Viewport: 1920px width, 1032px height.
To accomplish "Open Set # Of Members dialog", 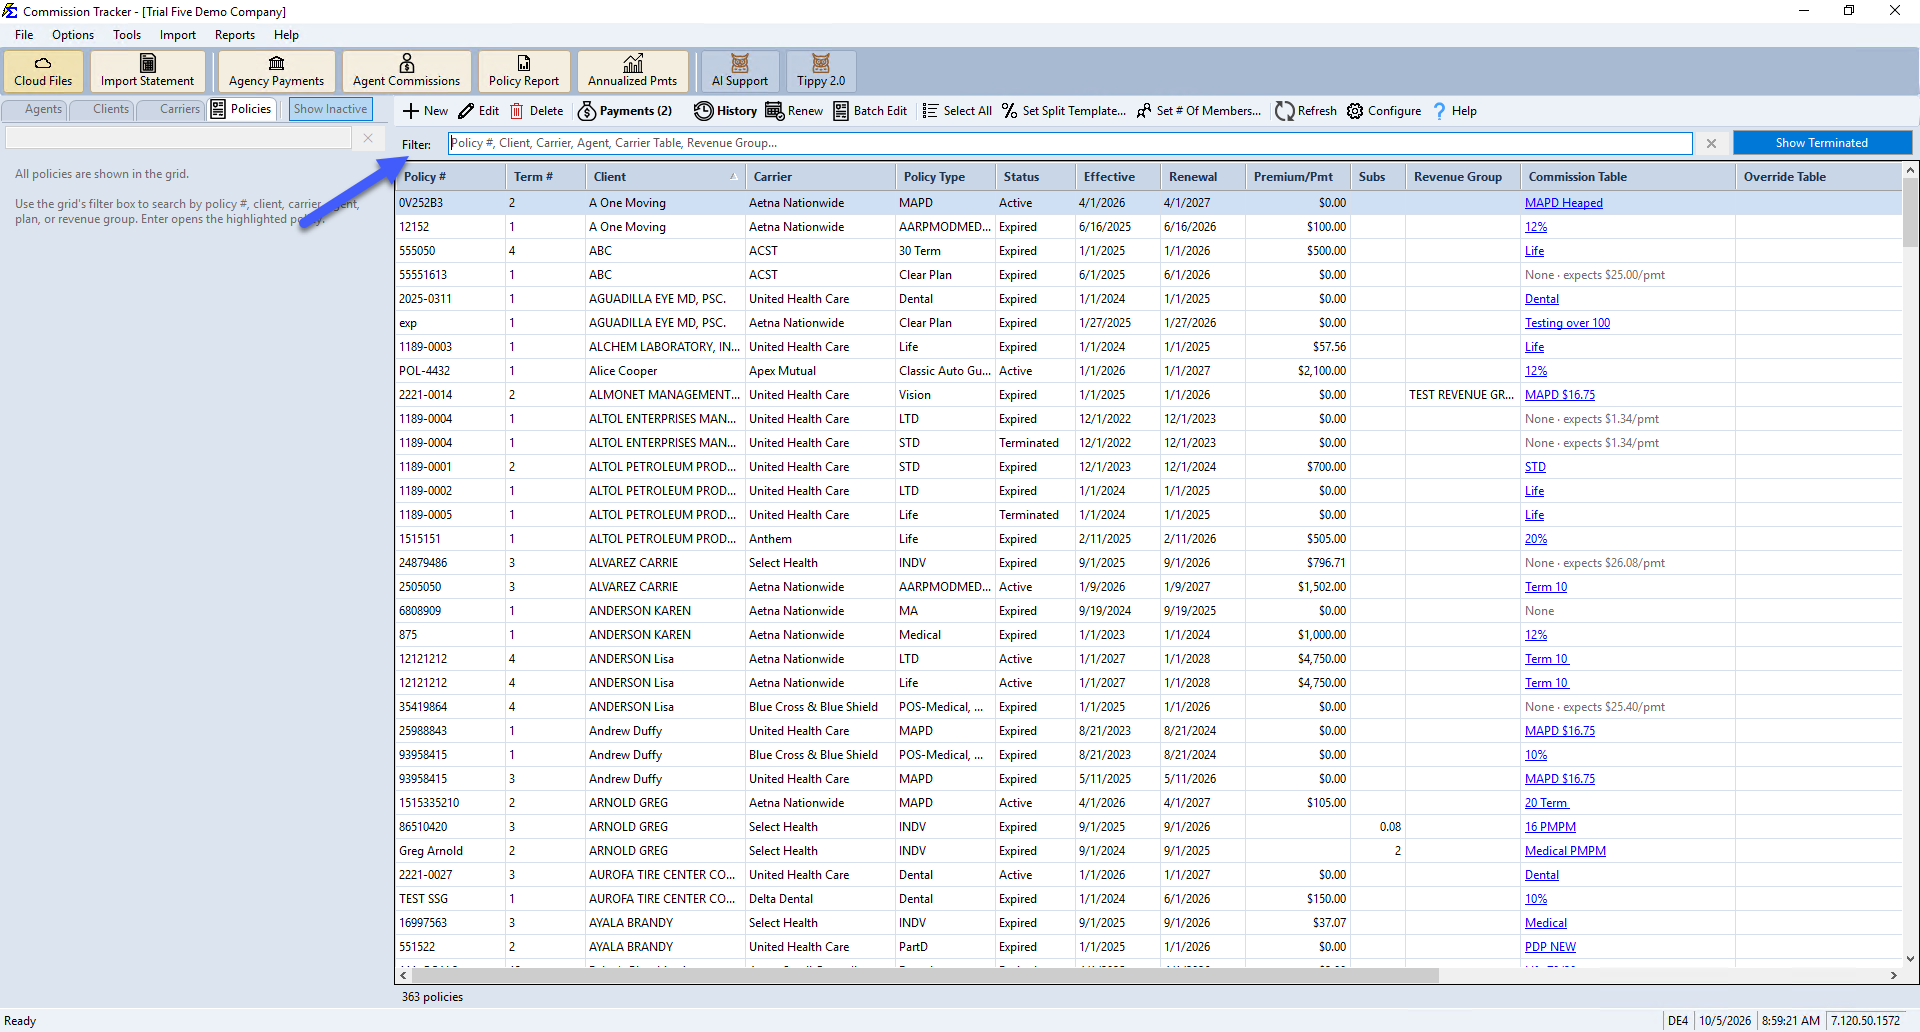I will [1199, 111].
